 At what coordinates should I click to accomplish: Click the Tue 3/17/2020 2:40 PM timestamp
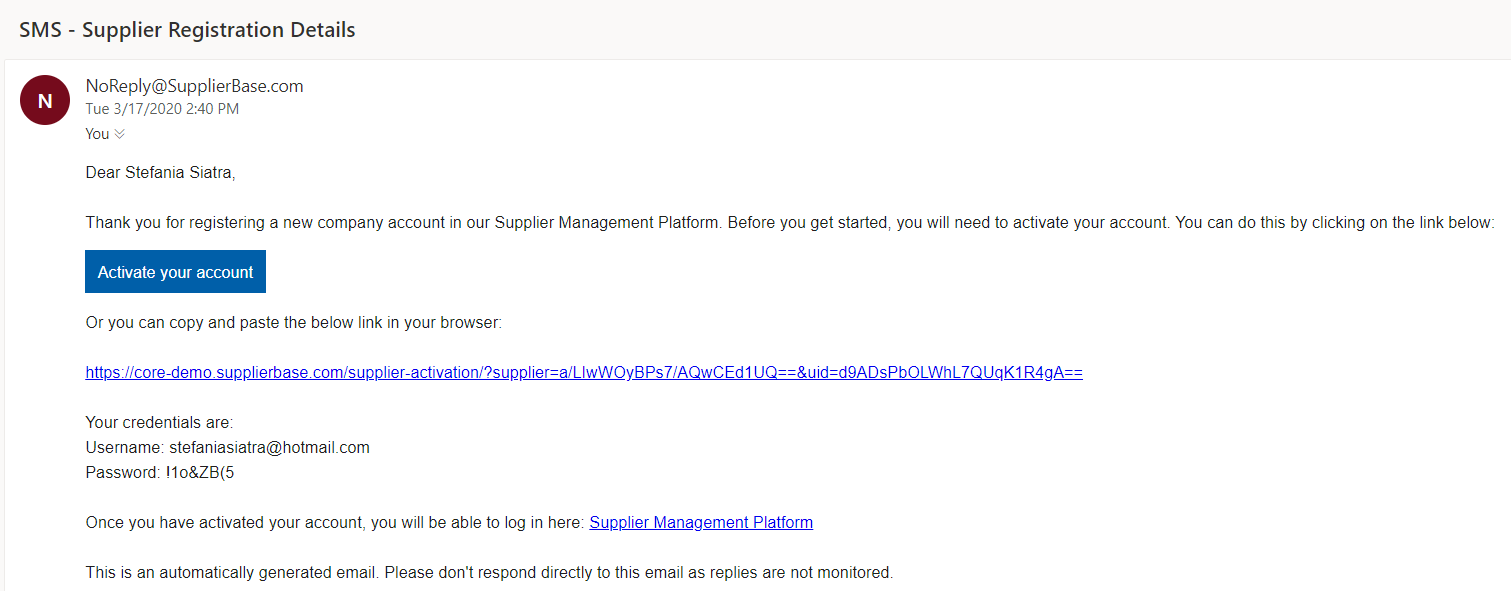point(162,109)
